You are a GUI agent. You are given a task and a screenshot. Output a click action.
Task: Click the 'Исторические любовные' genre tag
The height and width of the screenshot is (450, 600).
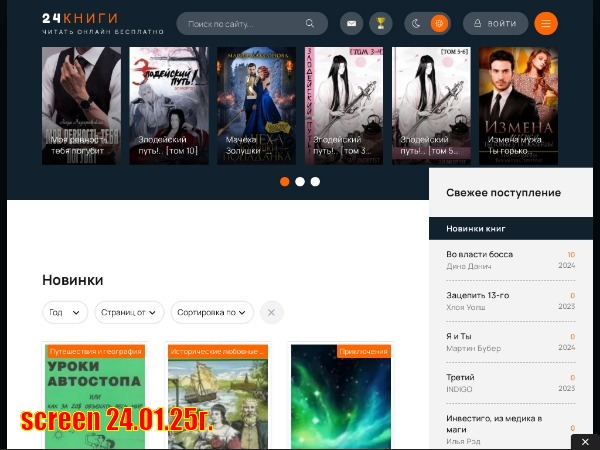pos(218,351)
